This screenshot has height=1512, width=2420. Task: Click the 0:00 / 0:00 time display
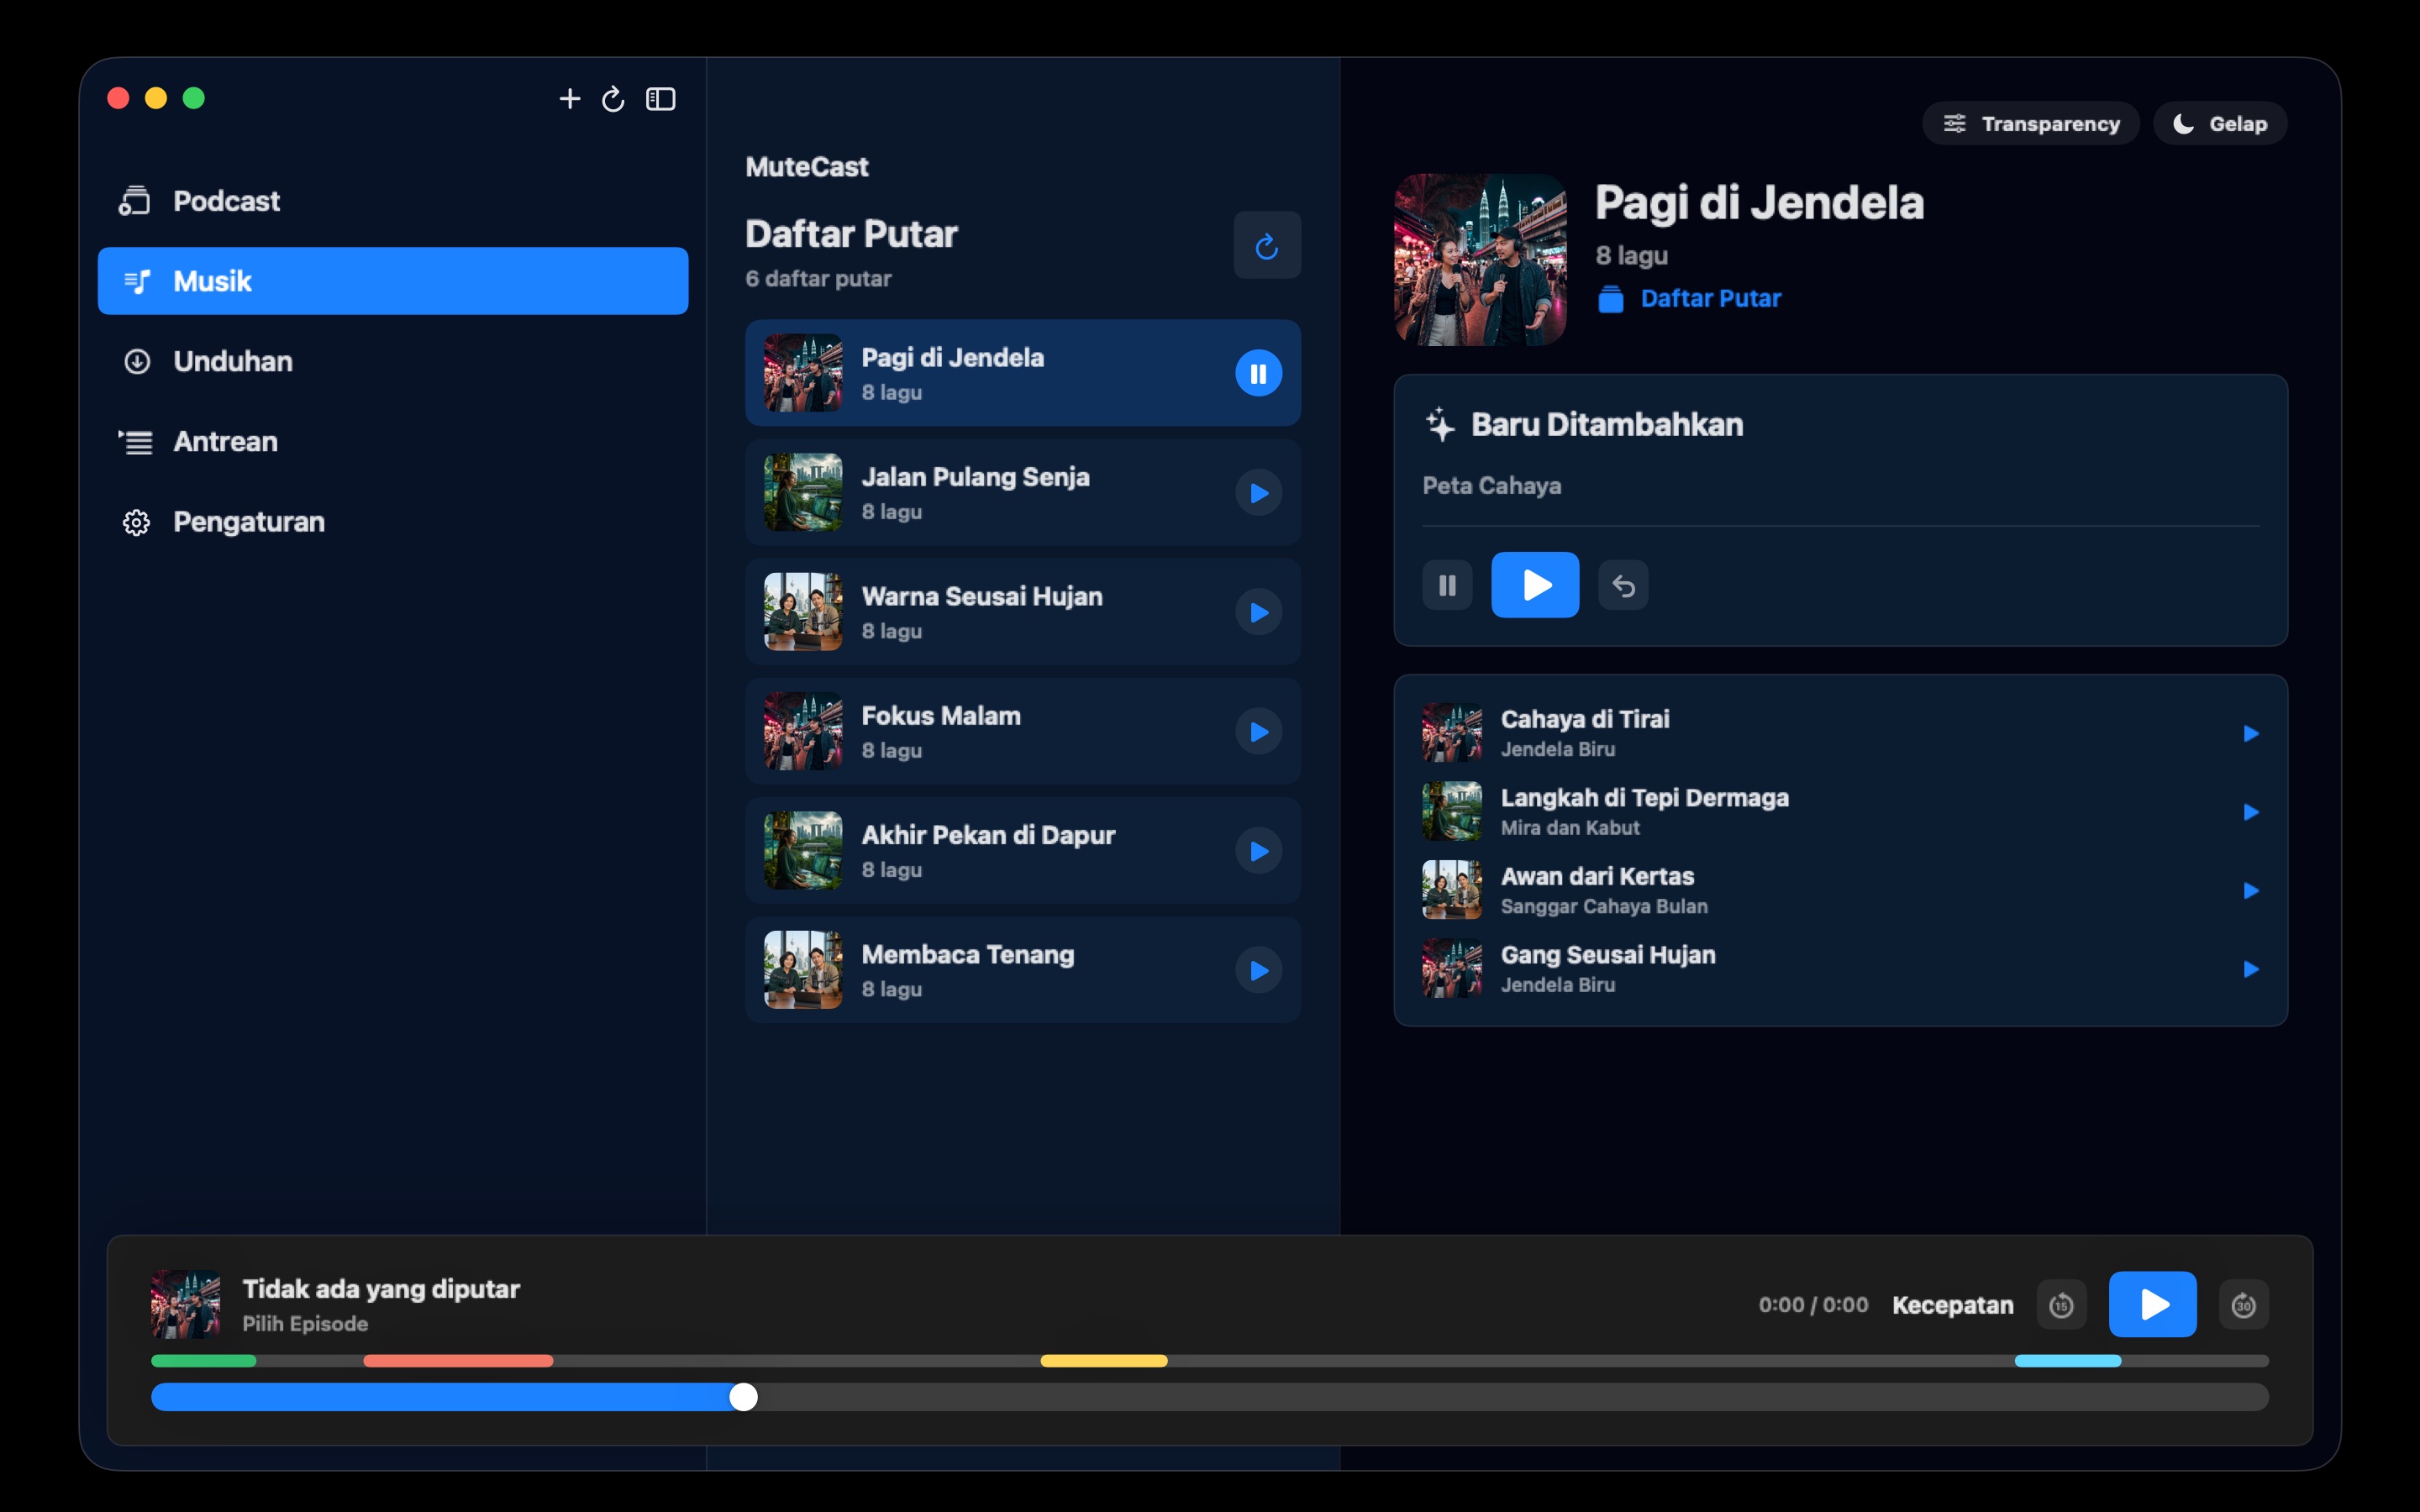click(1813, 1305)
